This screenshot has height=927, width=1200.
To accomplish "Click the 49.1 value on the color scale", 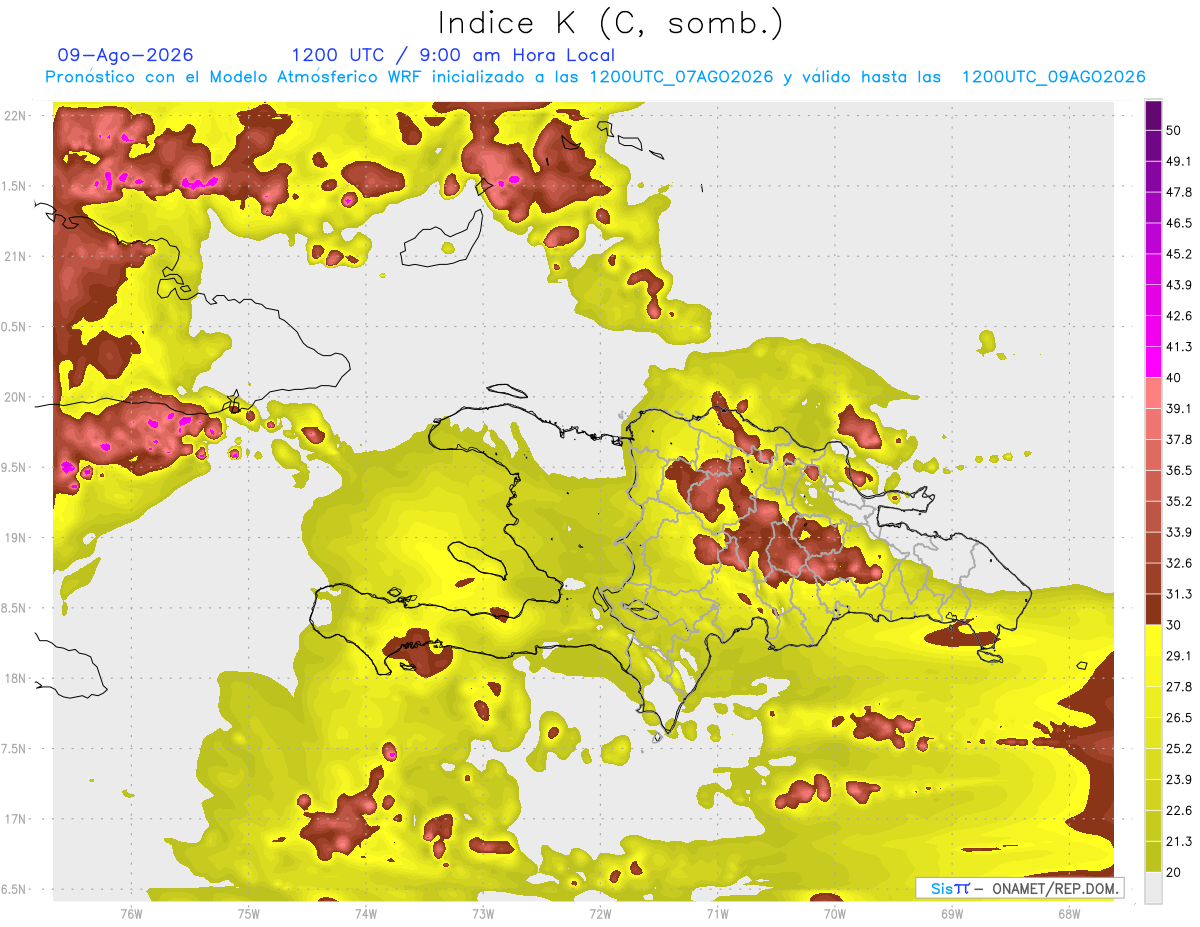I will click(x=1180, y=161).
